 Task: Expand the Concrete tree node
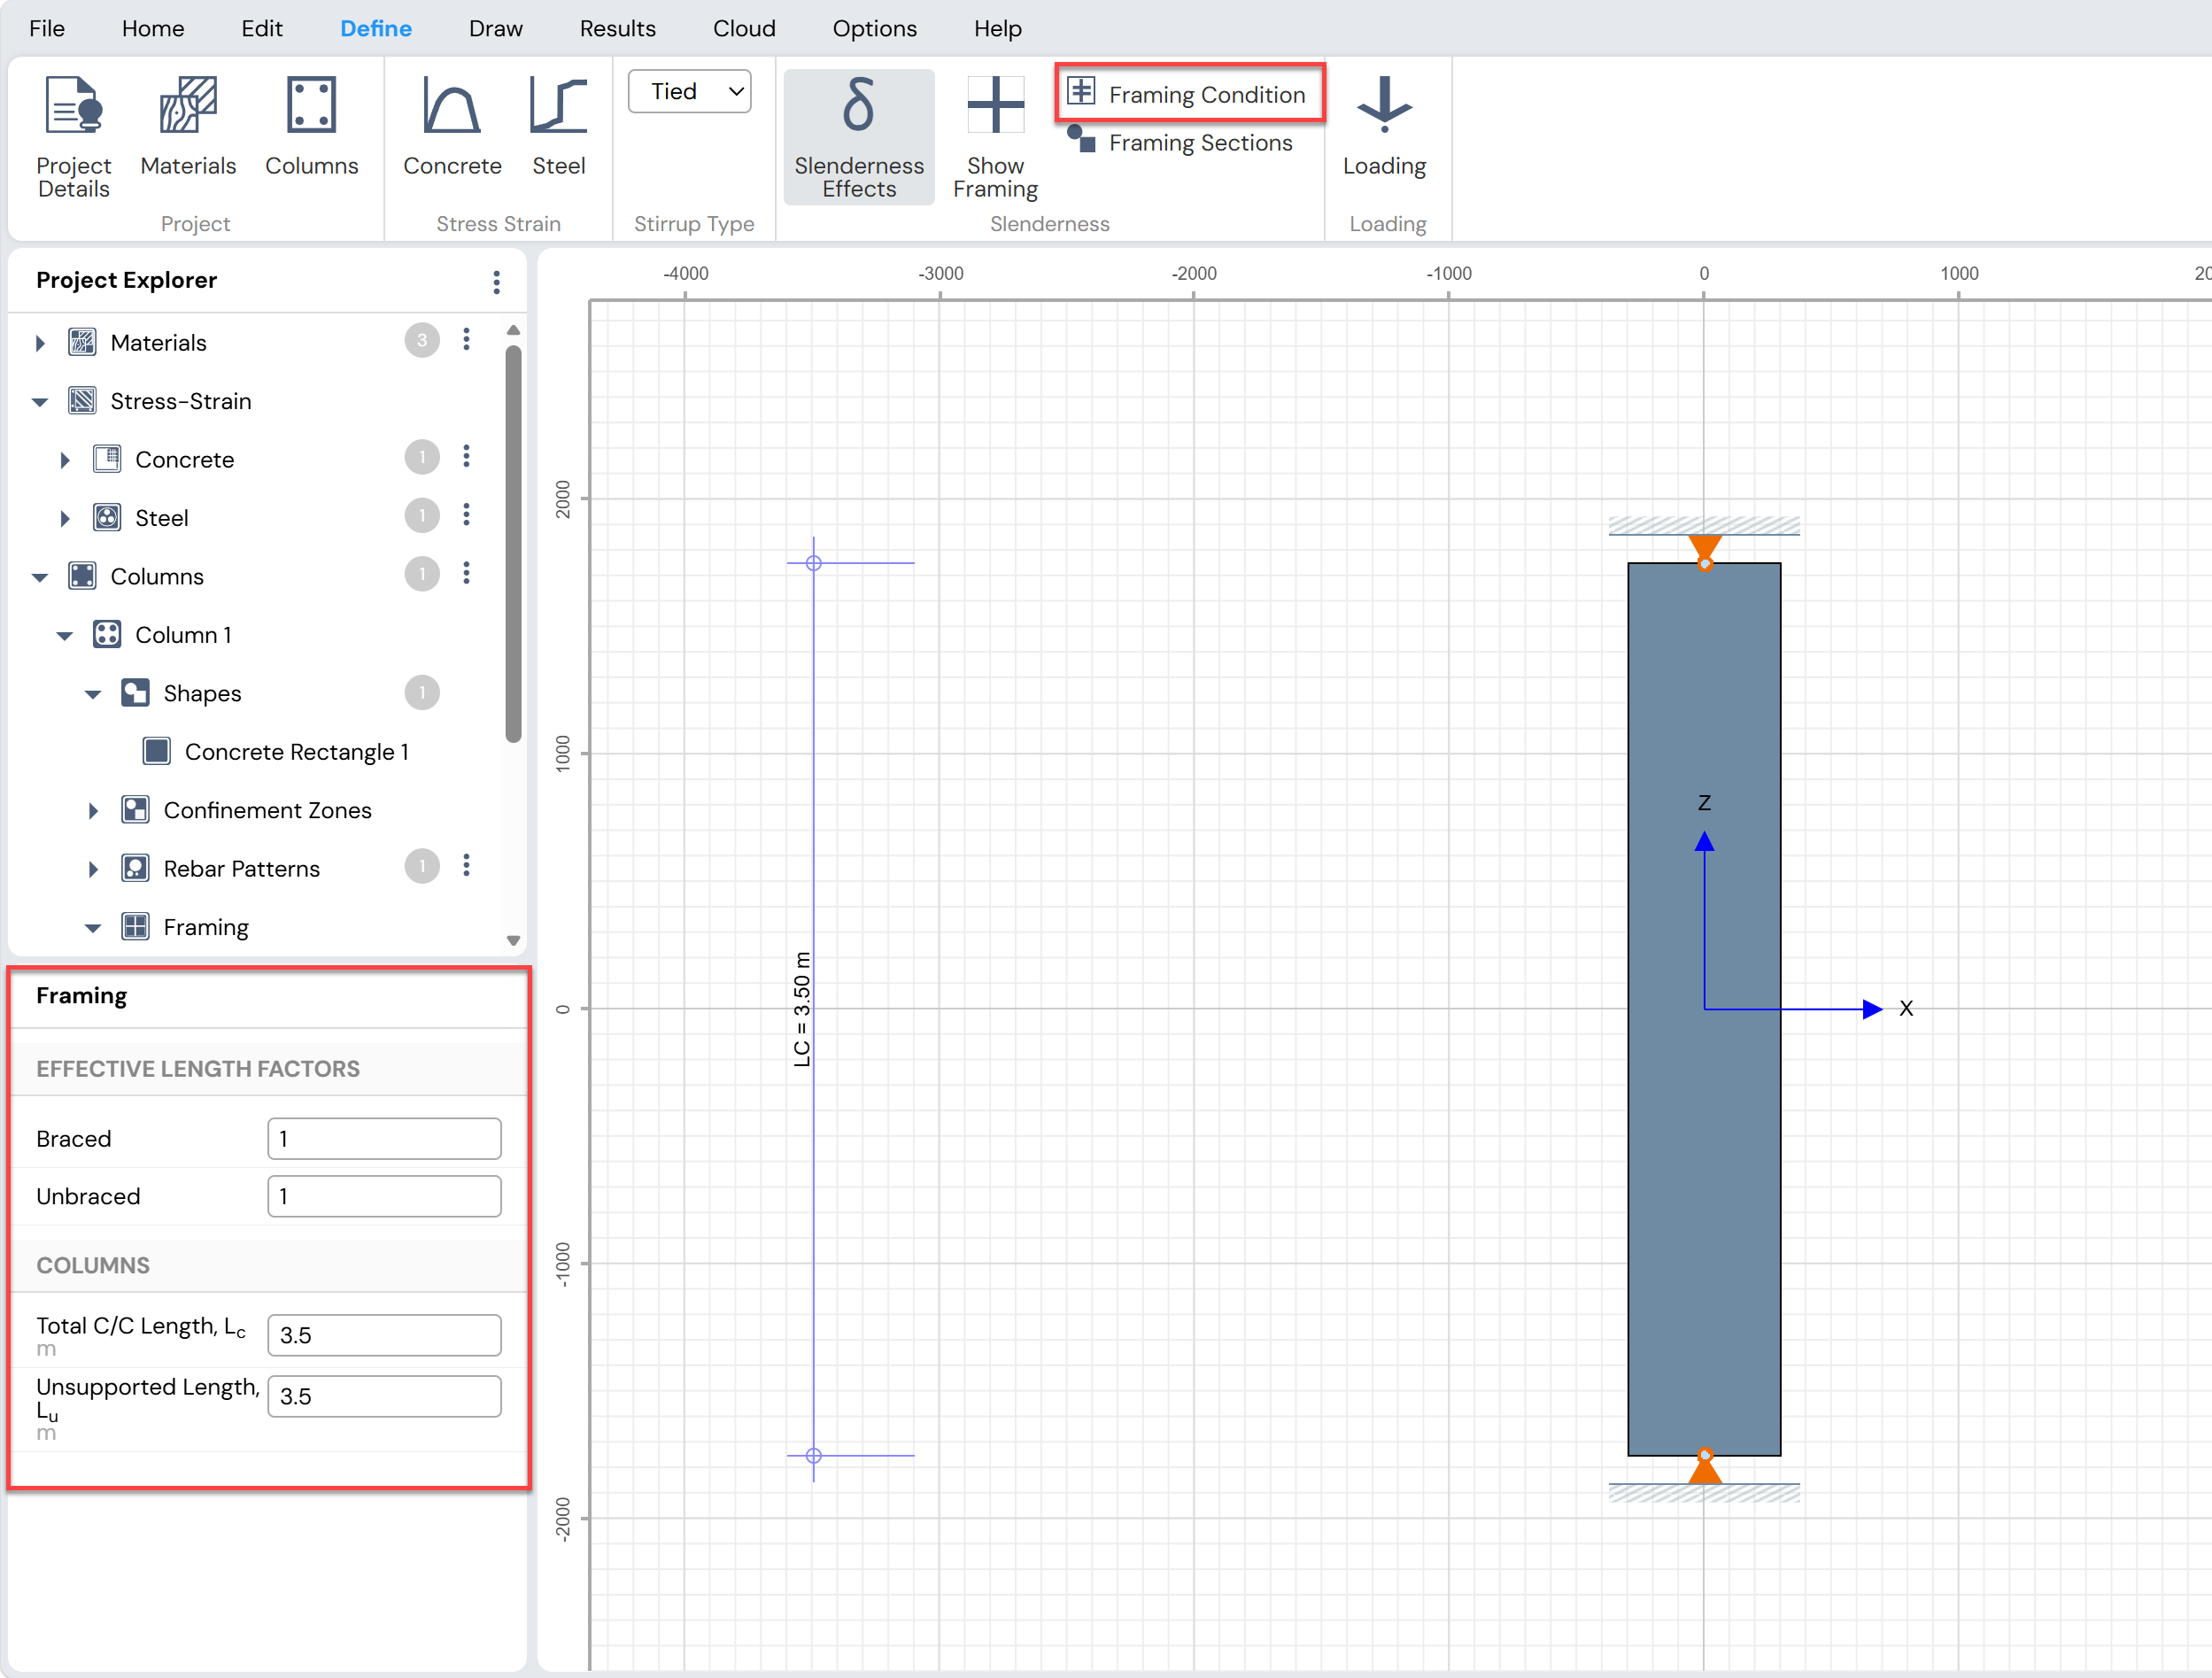(65, 460)
